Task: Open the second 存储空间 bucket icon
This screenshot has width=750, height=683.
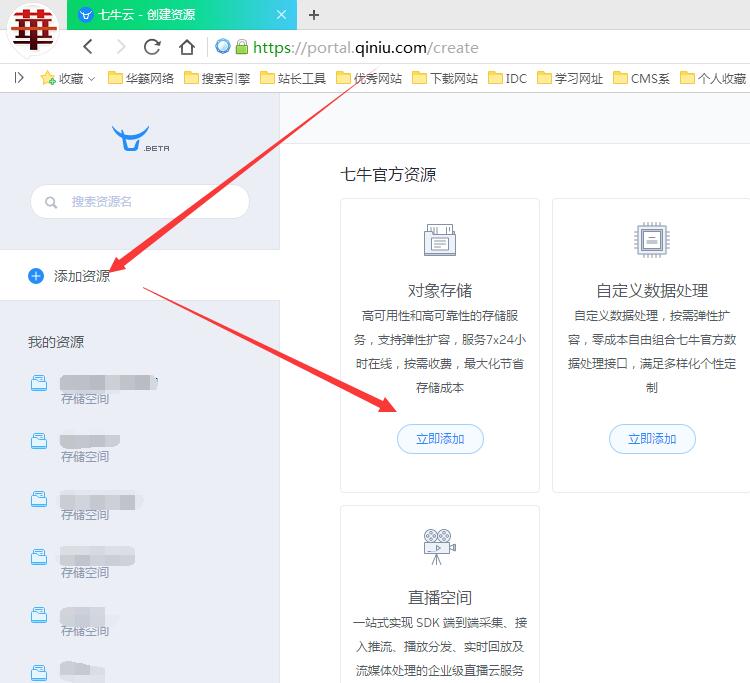Action: 39,441
